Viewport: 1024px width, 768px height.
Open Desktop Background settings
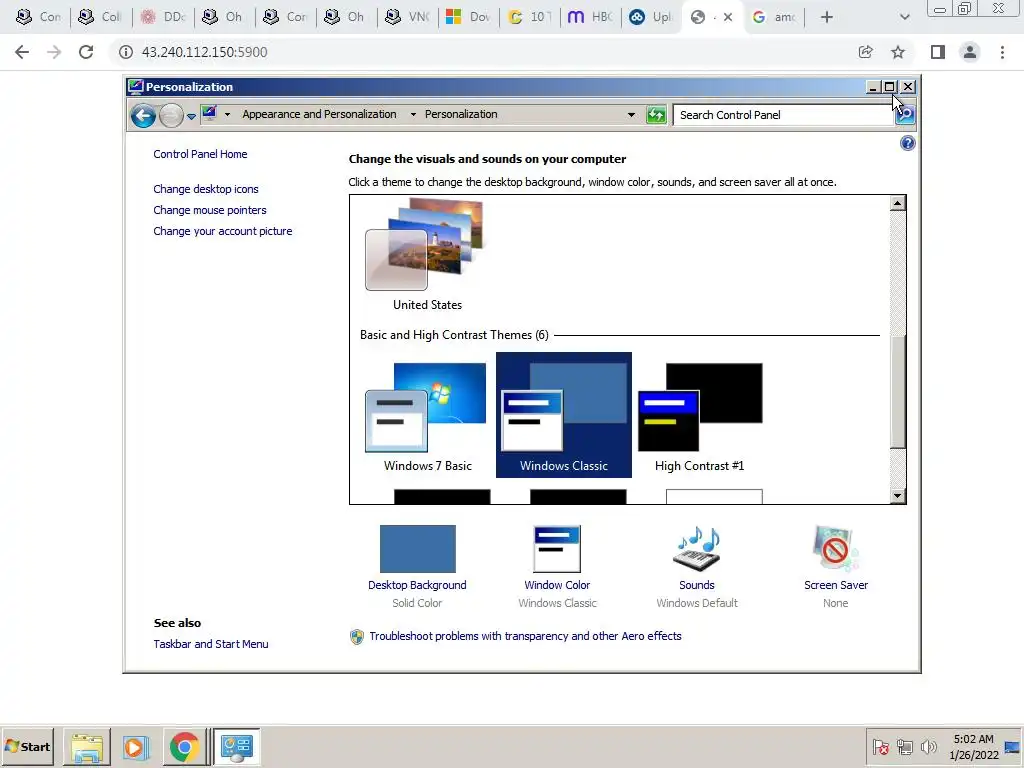click(417, 566)
